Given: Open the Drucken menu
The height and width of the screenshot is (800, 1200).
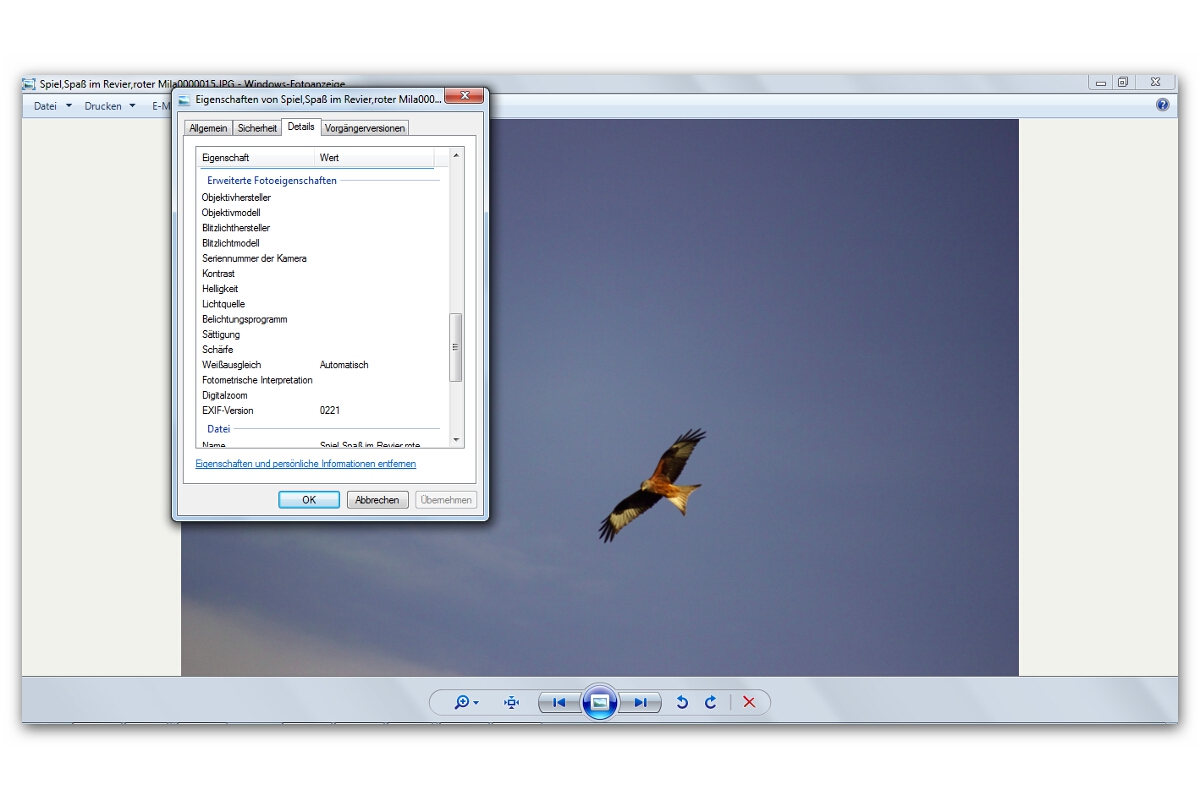Looking at the screenshot, I should pyautogui.click(x=103, y=106).
